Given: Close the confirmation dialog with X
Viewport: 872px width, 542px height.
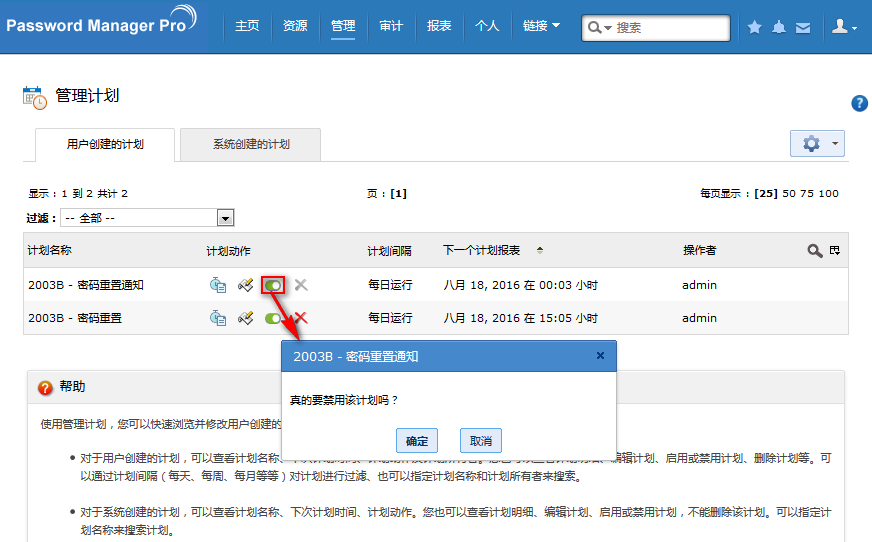Looking at the screenshot, I should [600, 355].
